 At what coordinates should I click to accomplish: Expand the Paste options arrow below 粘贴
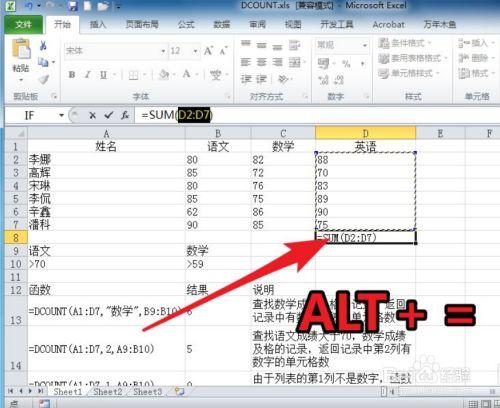21,80
